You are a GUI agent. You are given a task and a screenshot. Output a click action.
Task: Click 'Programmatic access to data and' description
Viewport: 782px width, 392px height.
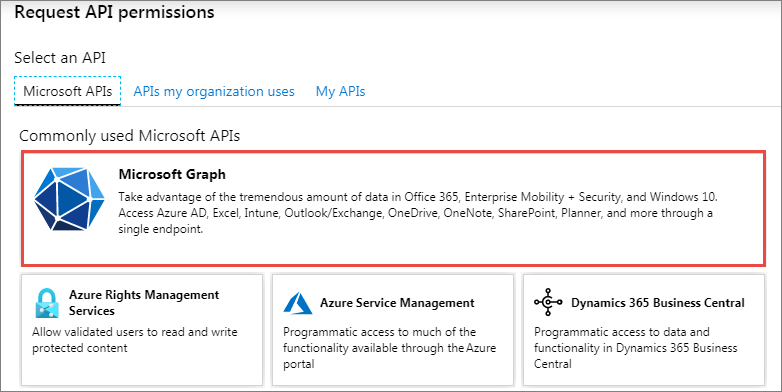(635, 348)
